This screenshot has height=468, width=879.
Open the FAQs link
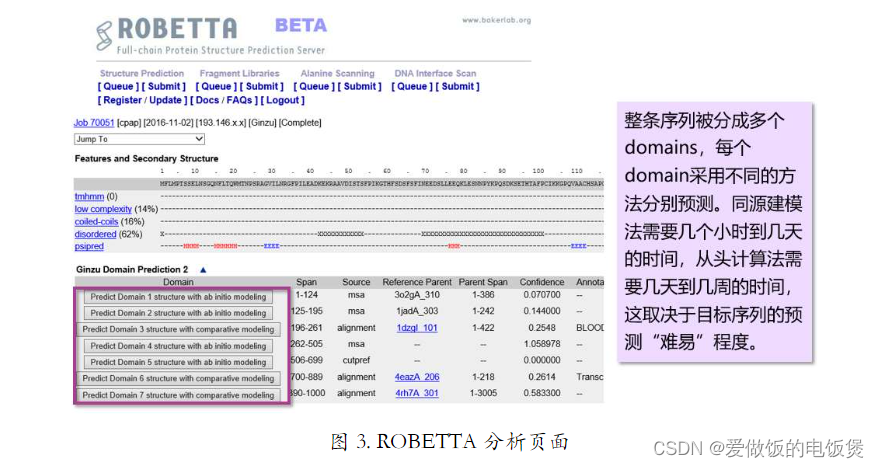click(239, 100)
